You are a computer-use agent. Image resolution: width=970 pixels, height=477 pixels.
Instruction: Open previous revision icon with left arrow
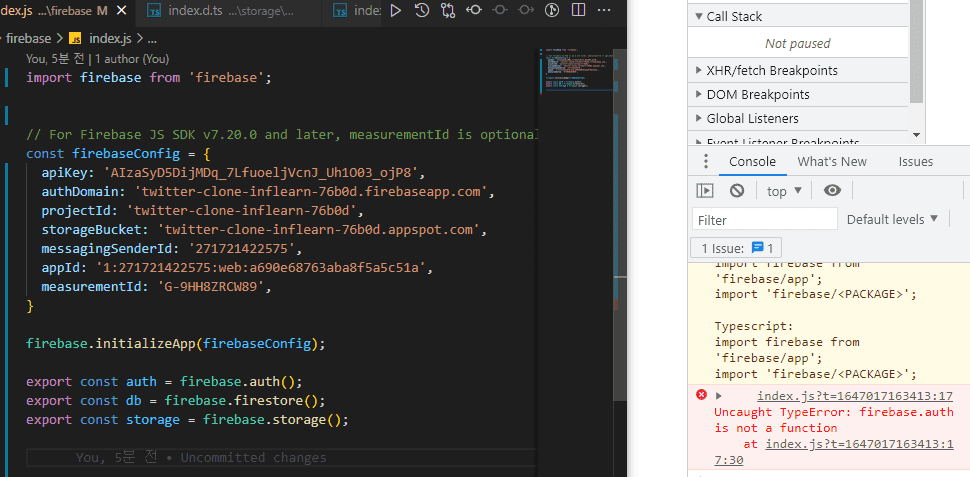(474, 10)
